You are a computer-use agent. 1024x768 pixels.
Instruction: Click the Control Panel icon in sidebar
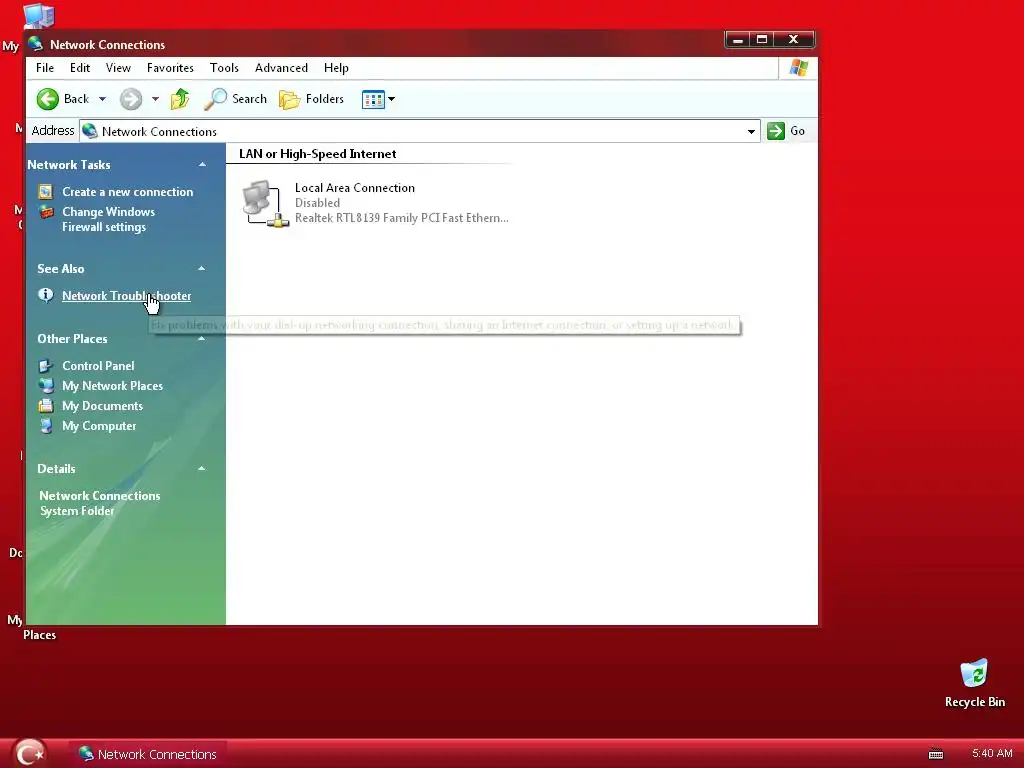[x=46, y=366]
